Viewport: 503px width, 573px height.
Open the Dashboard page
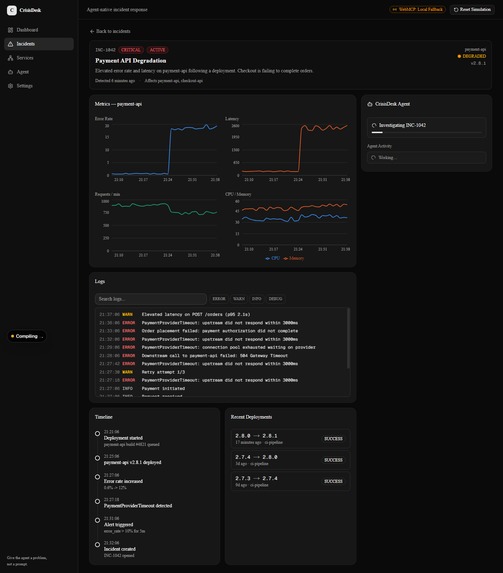click(x=39, y=30)
